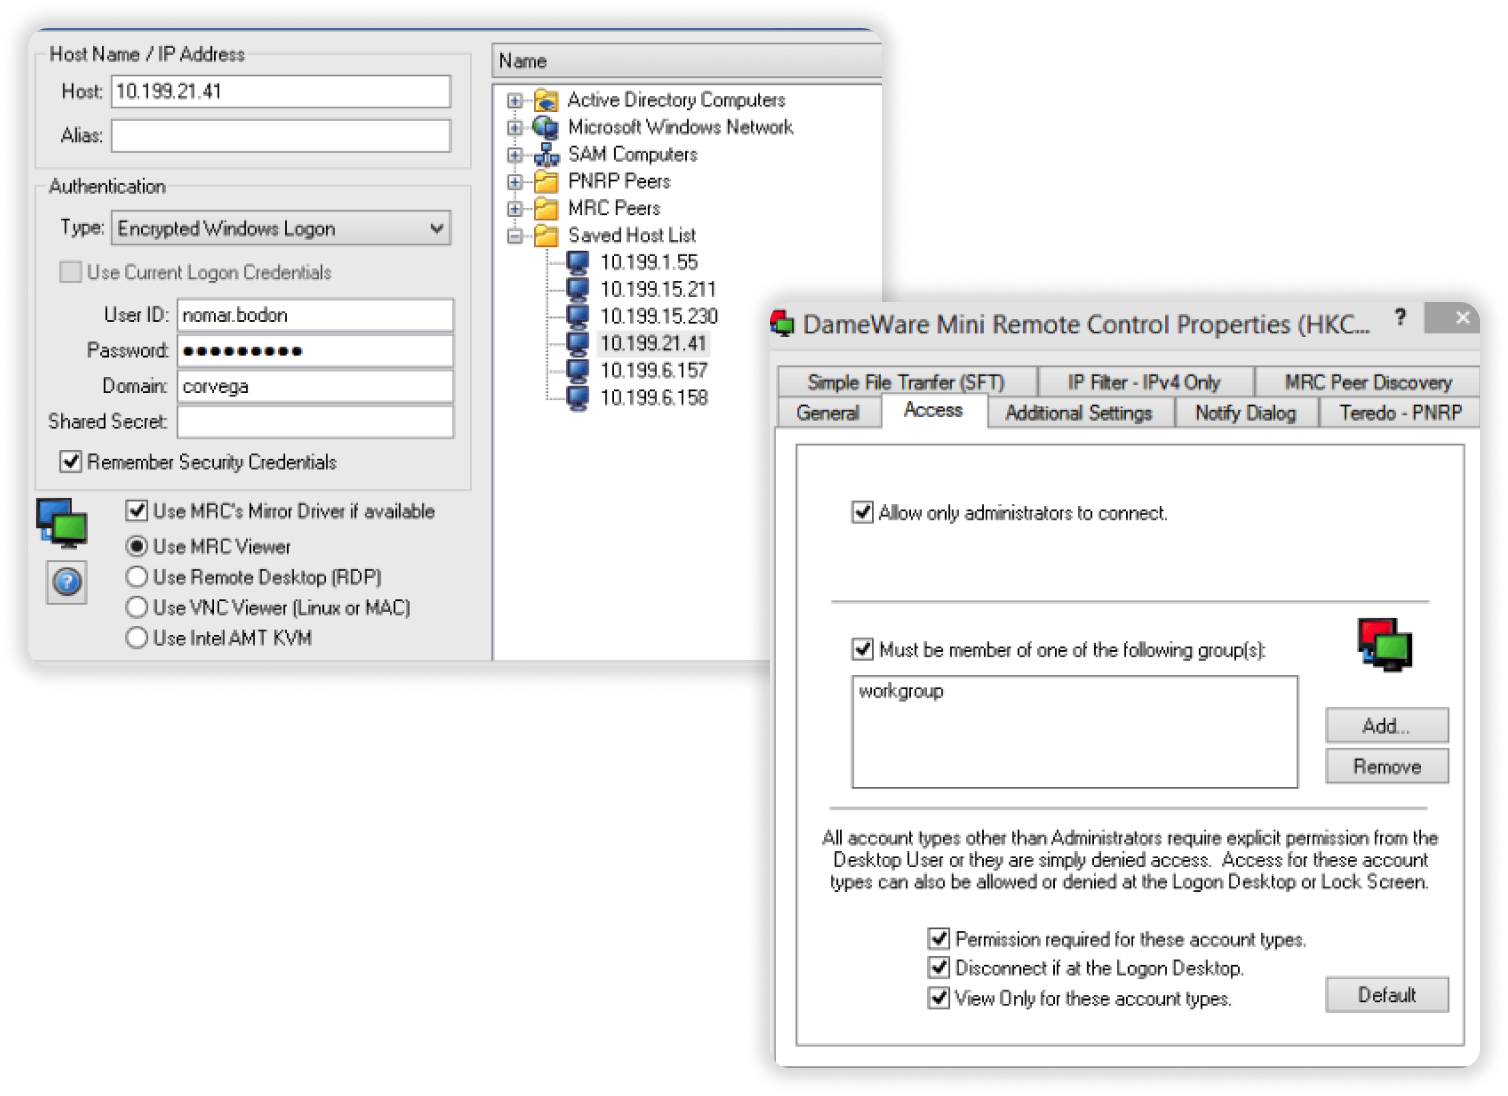Click the monitor icon for host 10.199.6.158
The height and width of the screenshot is (1096, 1508).
coord(578,397)
